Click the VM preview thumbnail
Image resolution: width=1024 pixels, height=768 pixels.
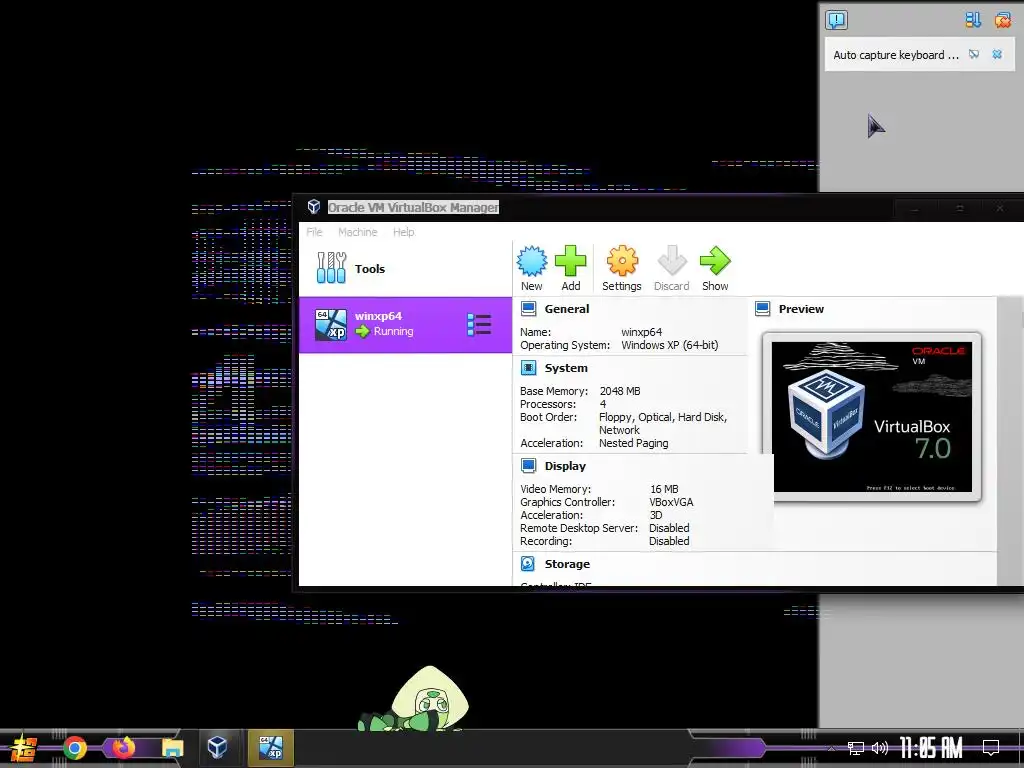(872, 417)
